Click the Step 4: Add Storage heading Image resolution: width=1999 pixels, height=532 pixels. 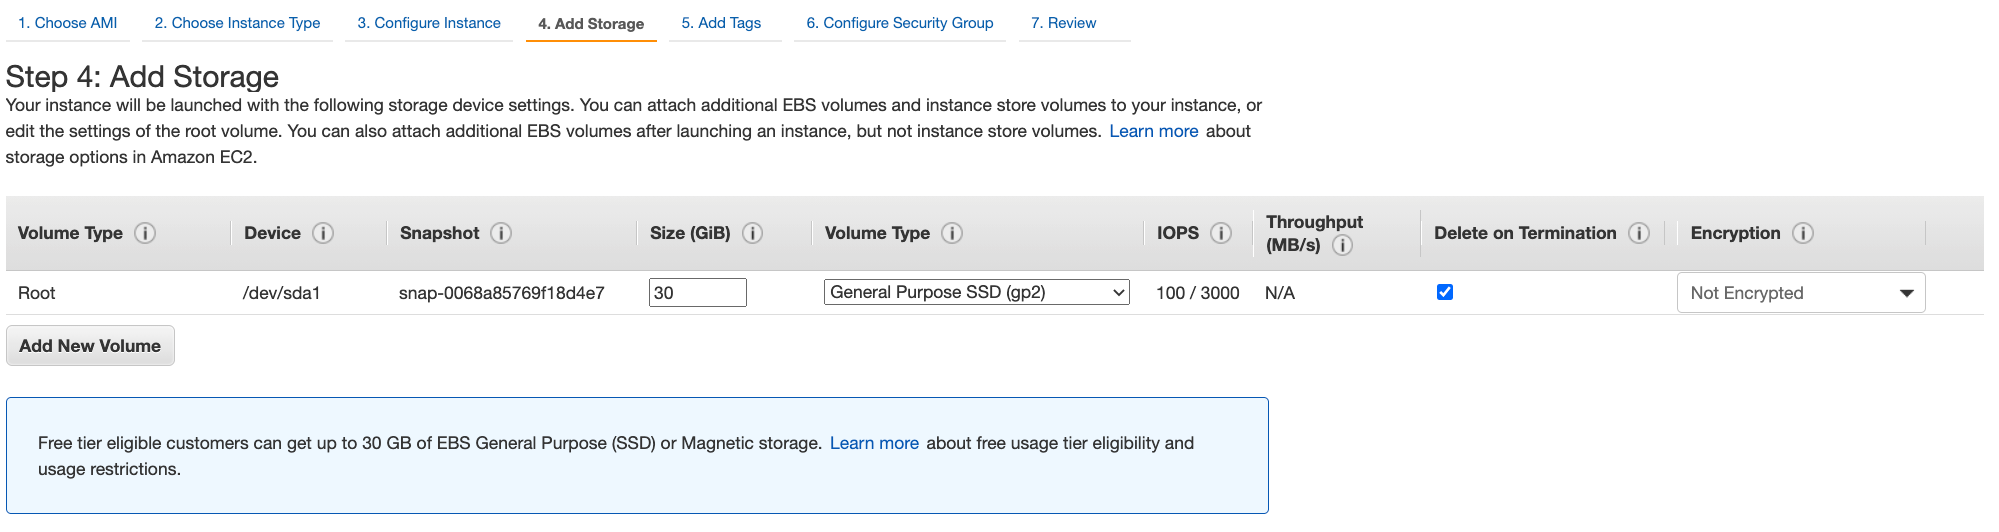pos(142,77)
